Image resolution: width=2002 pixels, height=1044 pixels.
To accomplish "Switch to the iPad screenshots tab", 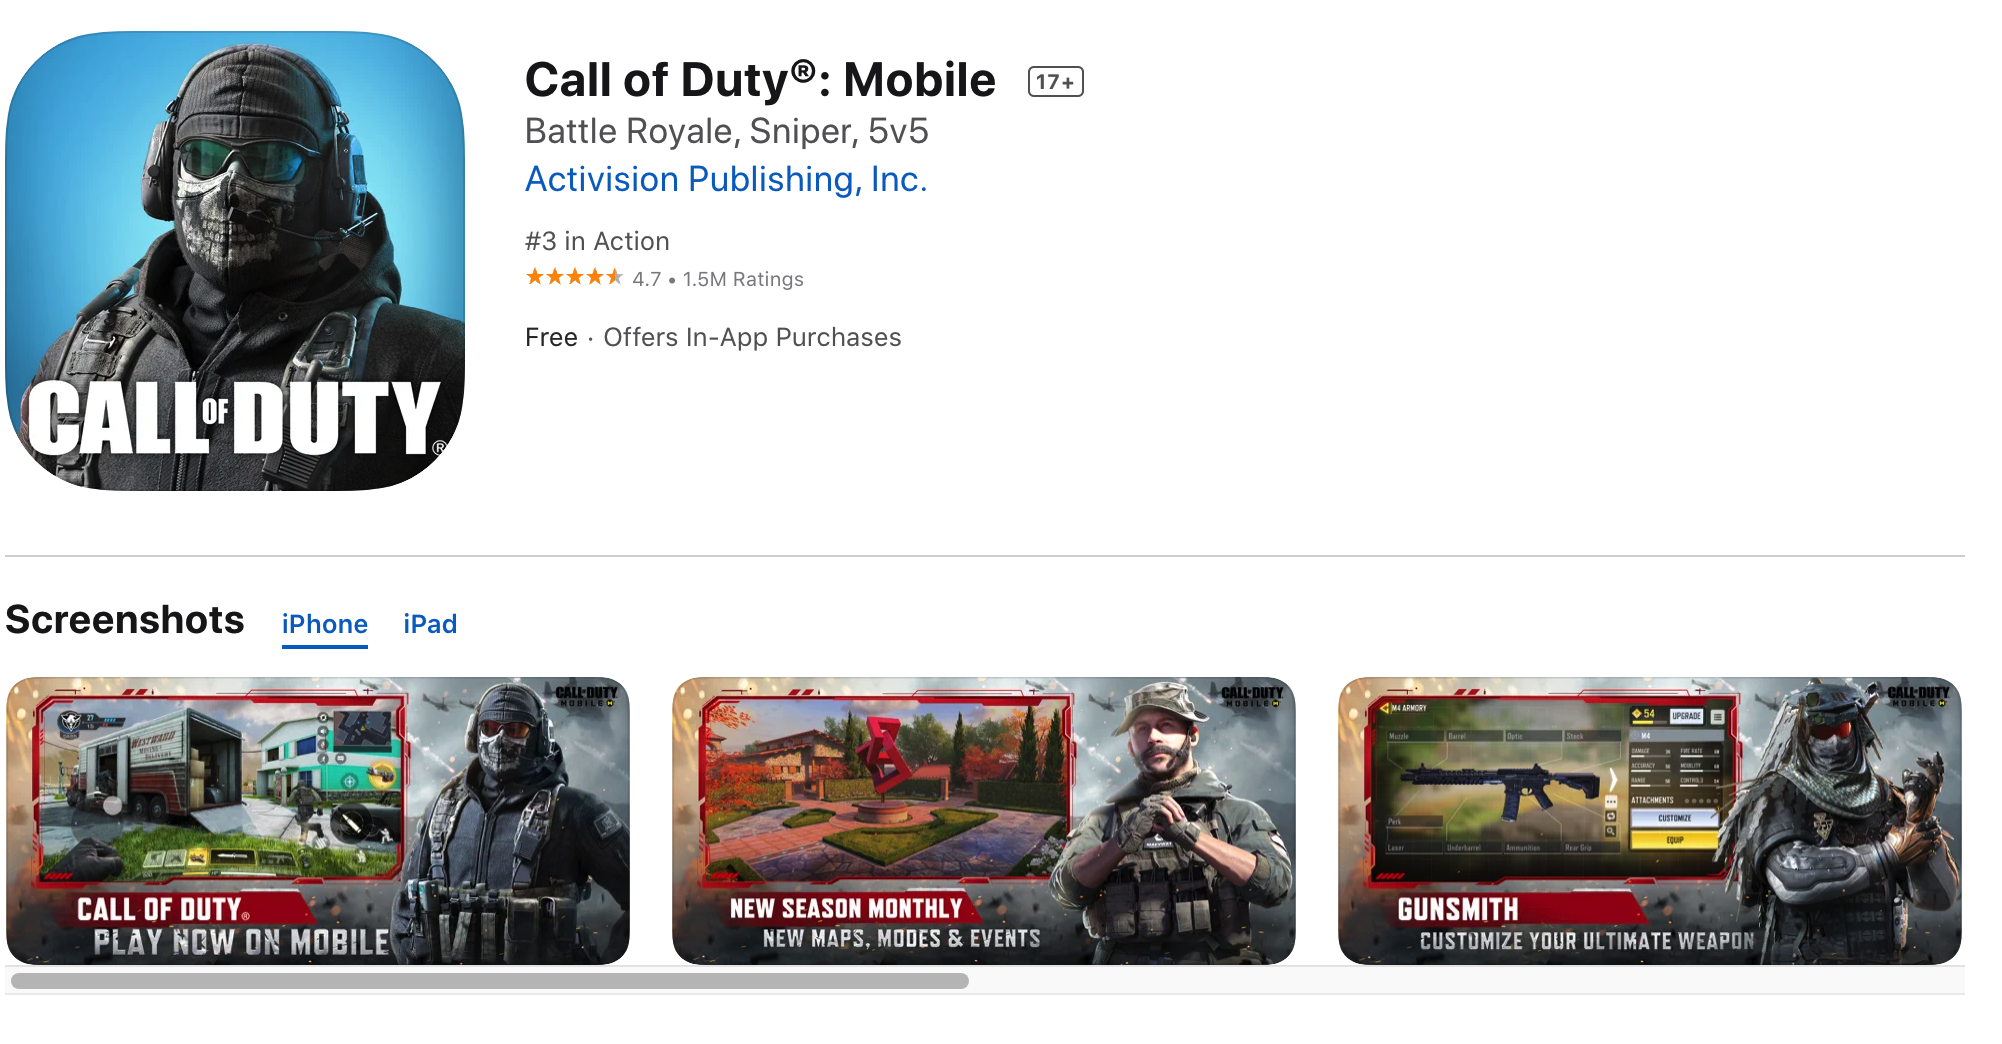I will pos(430,624).
